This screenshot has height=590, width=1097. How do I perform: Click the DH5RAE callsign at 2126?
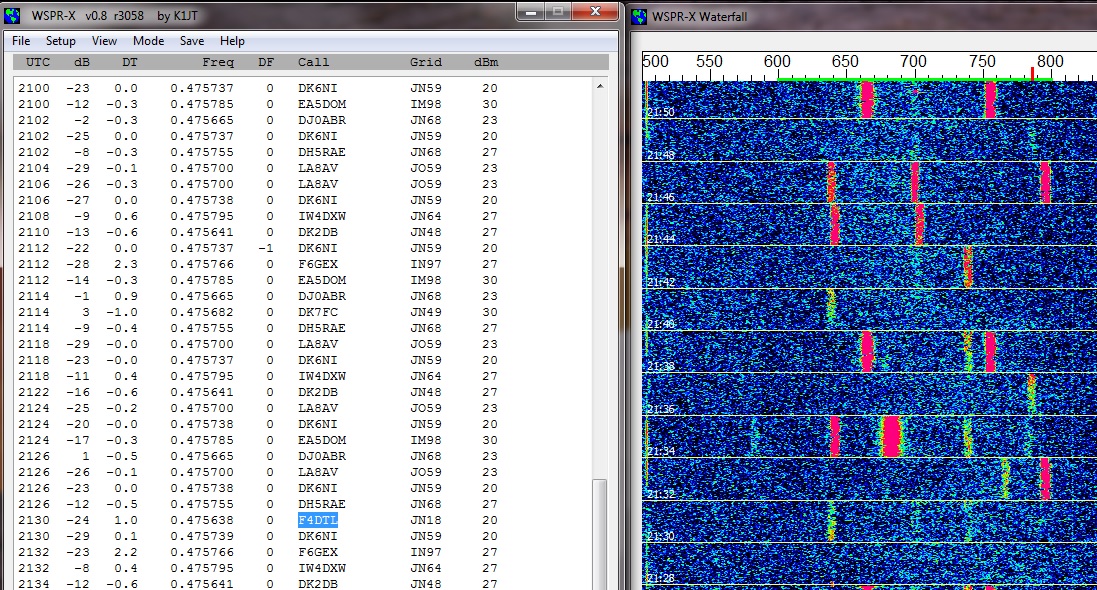(322, 504)
